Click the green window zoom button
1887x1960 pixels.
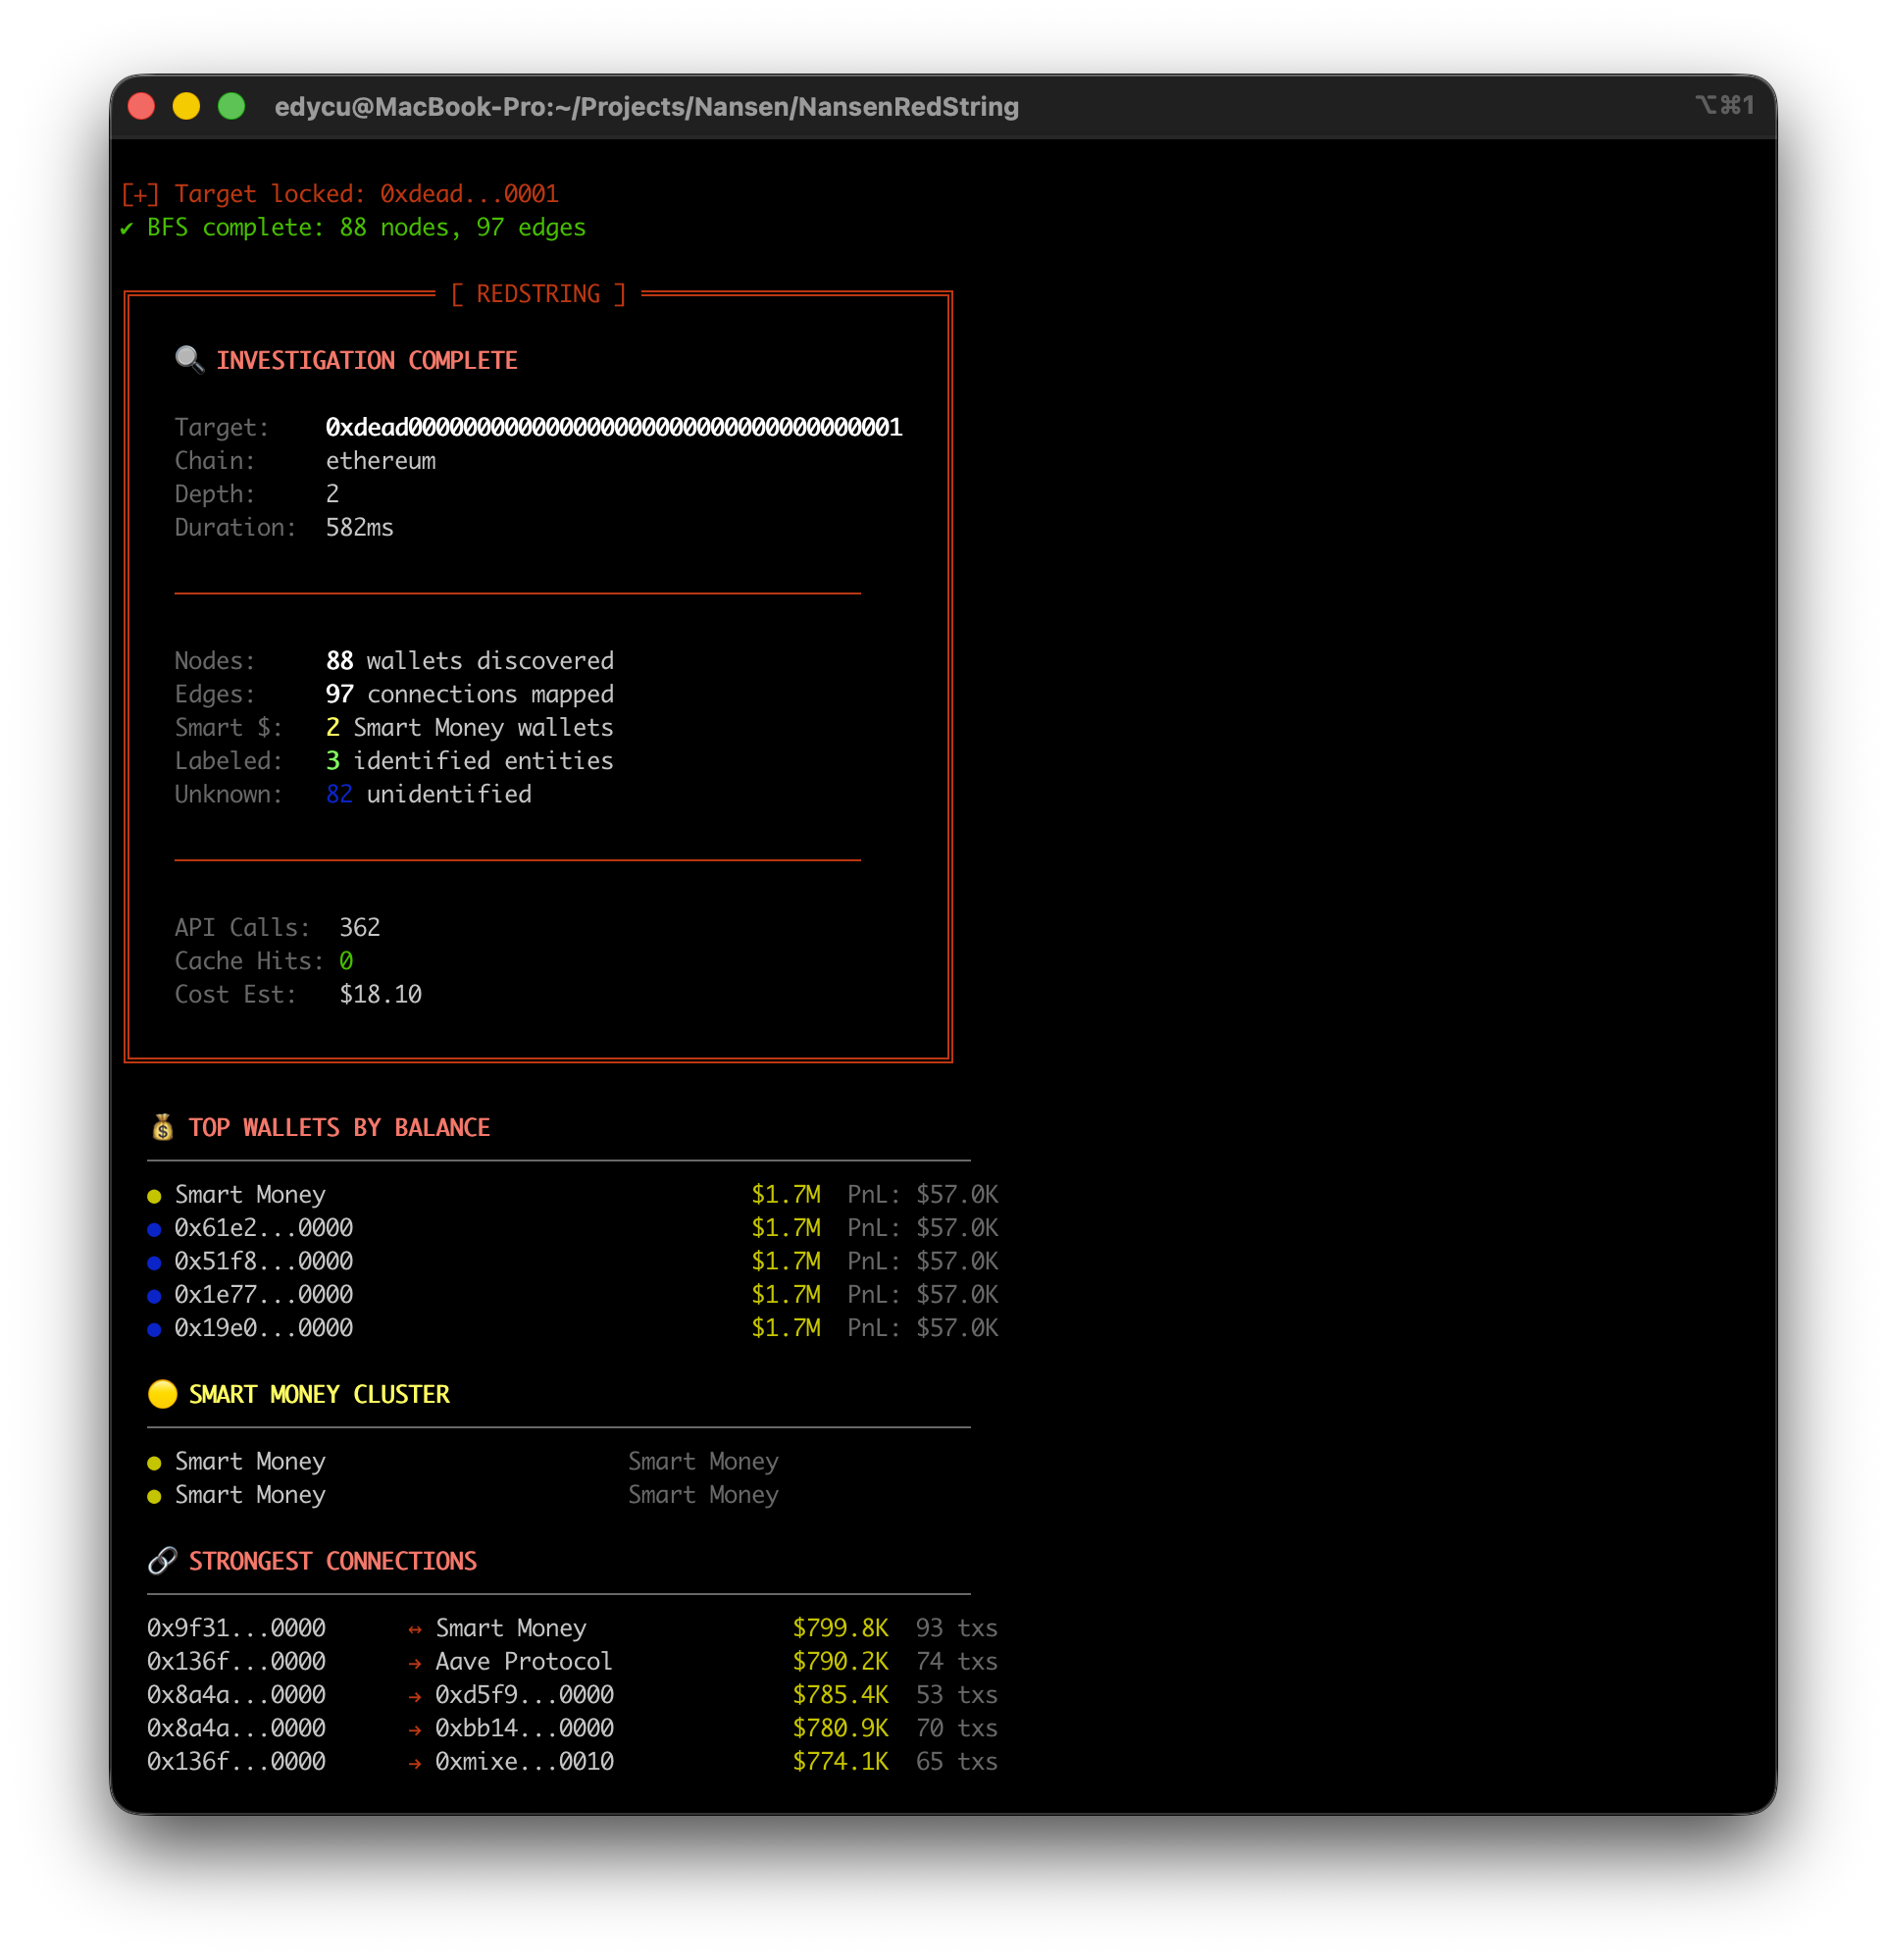[x=232, y=106]
